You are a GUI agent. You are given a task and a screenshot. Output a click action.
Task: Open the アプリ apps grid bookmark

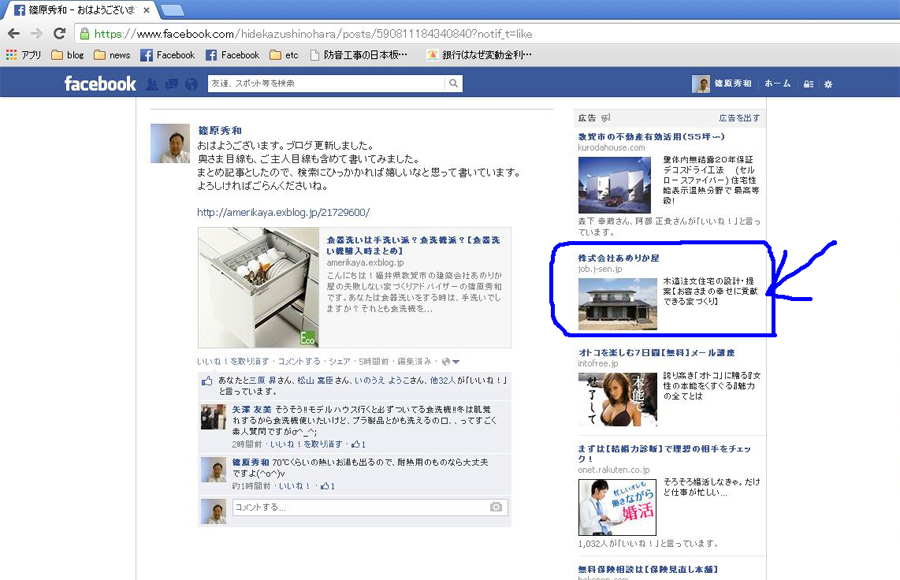tap(24, 55)
